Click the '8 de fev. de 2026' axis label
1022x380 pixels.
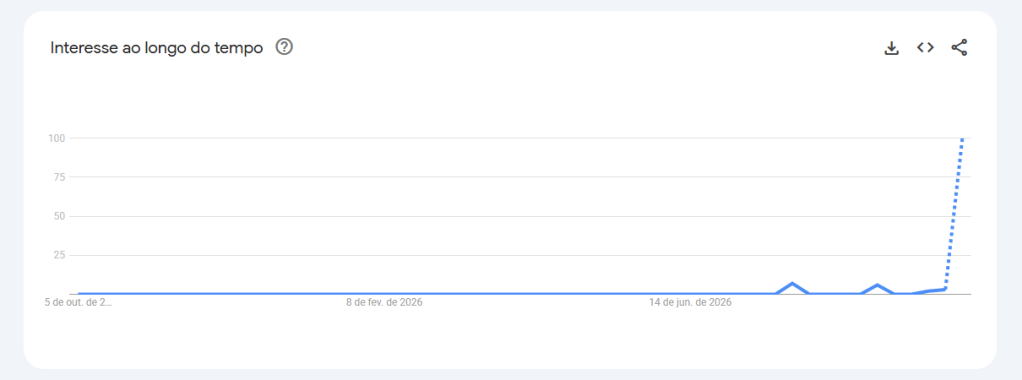(x=385, y=303)
